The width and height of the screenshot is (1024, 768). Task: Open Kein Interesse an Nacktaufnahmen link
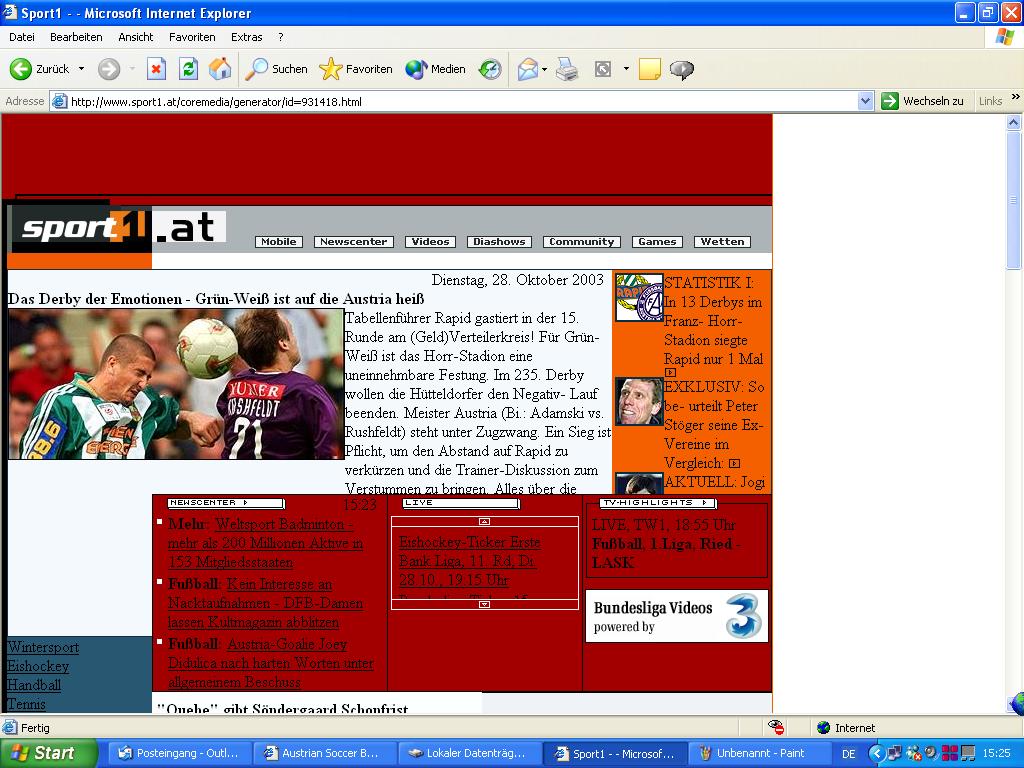(x=265, y=603)
